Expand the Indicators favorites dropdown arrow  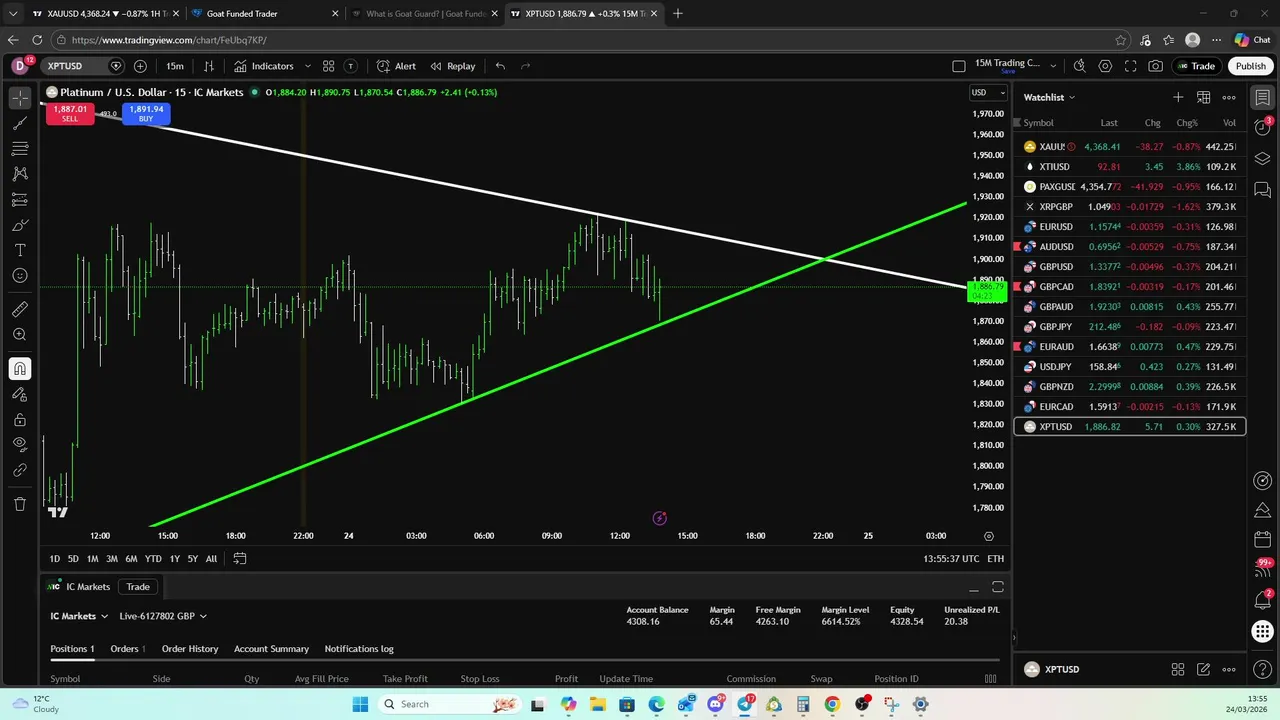coord(308,66)
